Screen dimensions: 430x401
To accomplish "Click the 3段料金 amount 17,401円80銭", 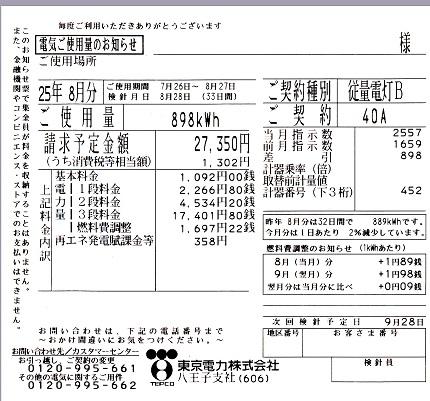I will [214, 215].
